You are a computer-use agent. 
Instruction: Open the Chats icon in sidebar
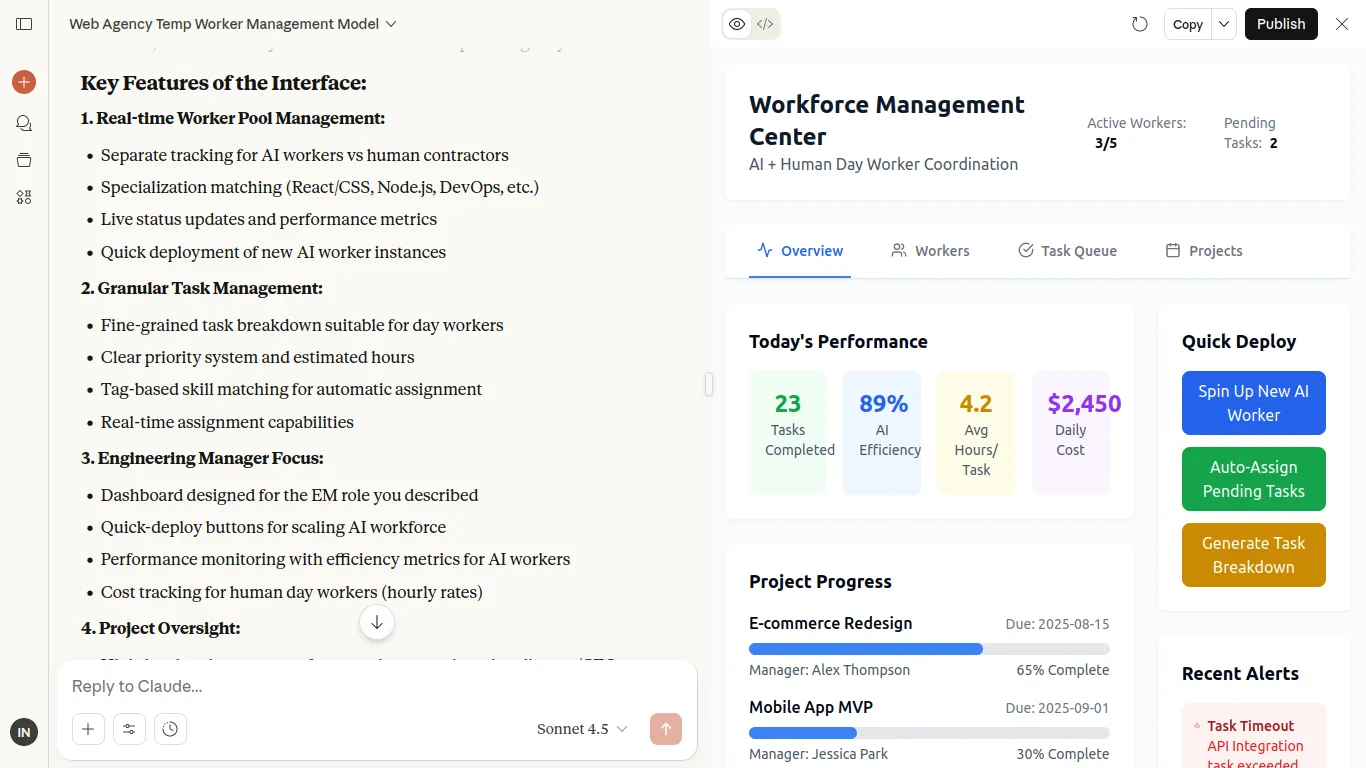point(24,123)
